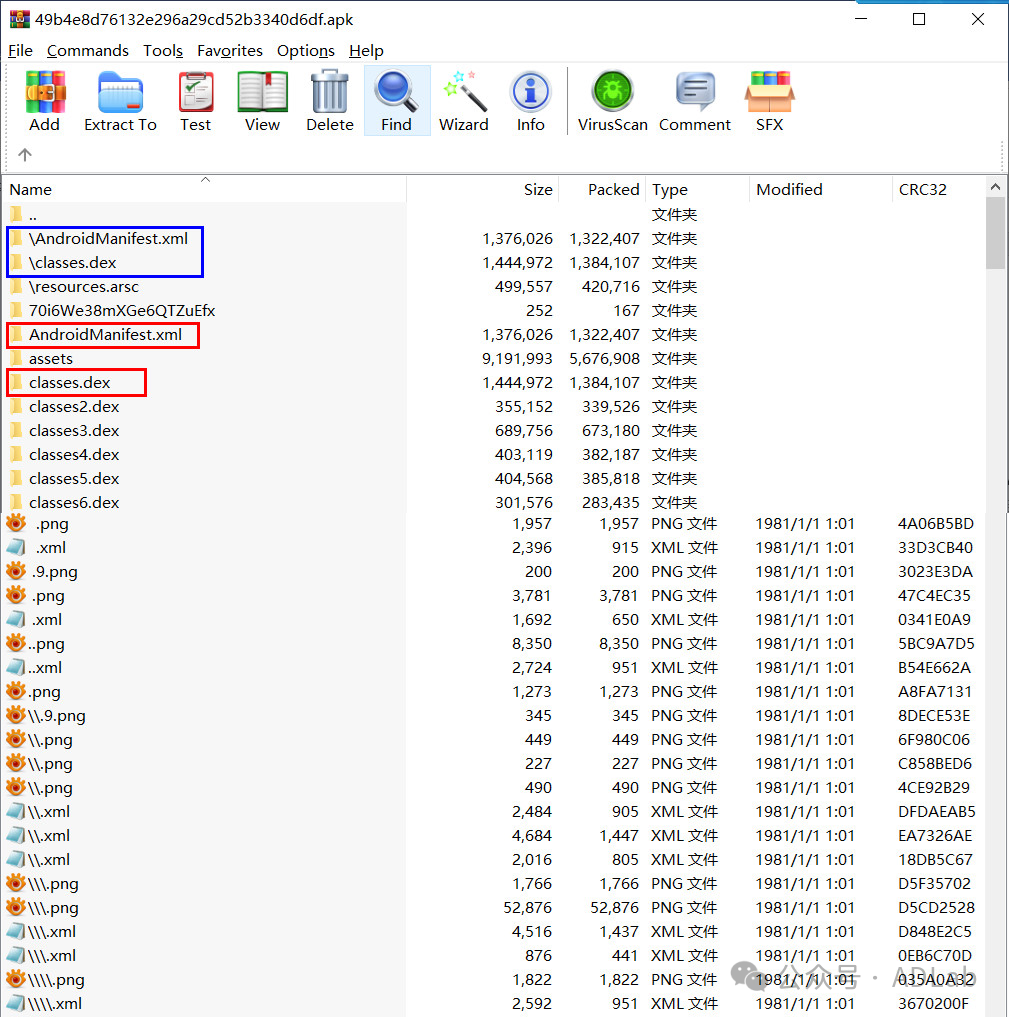Image resolution: width=1009 pixels, height=1017 pixels.
Task: Select the classes2.dex entry
Action: (x=73, y=407)
